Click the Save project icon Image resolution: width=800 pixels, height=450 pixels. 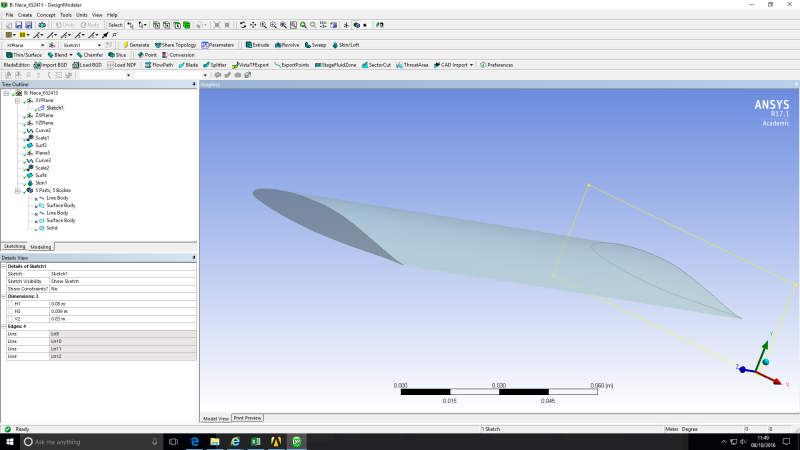(18, 25)
